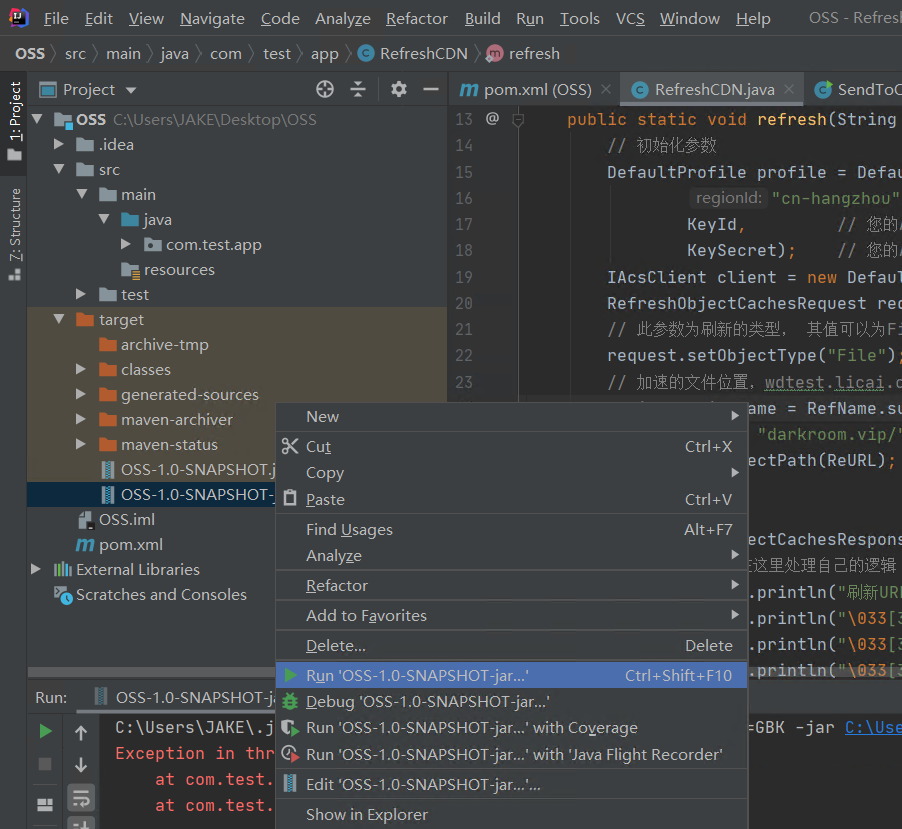
Task: Hide the Project tool window
Action: click(431, 89)
